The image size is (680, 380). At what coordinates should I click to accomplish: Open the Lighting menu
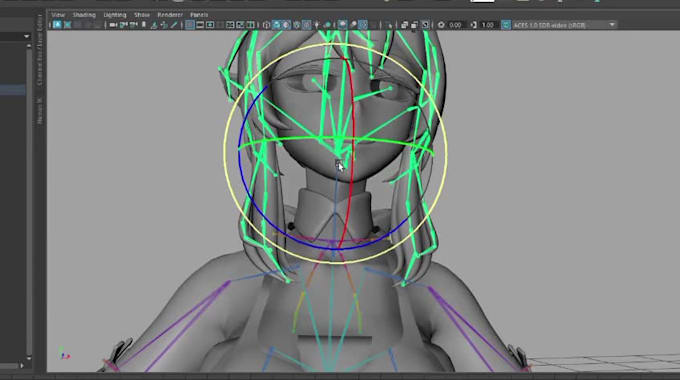[115, 15]
